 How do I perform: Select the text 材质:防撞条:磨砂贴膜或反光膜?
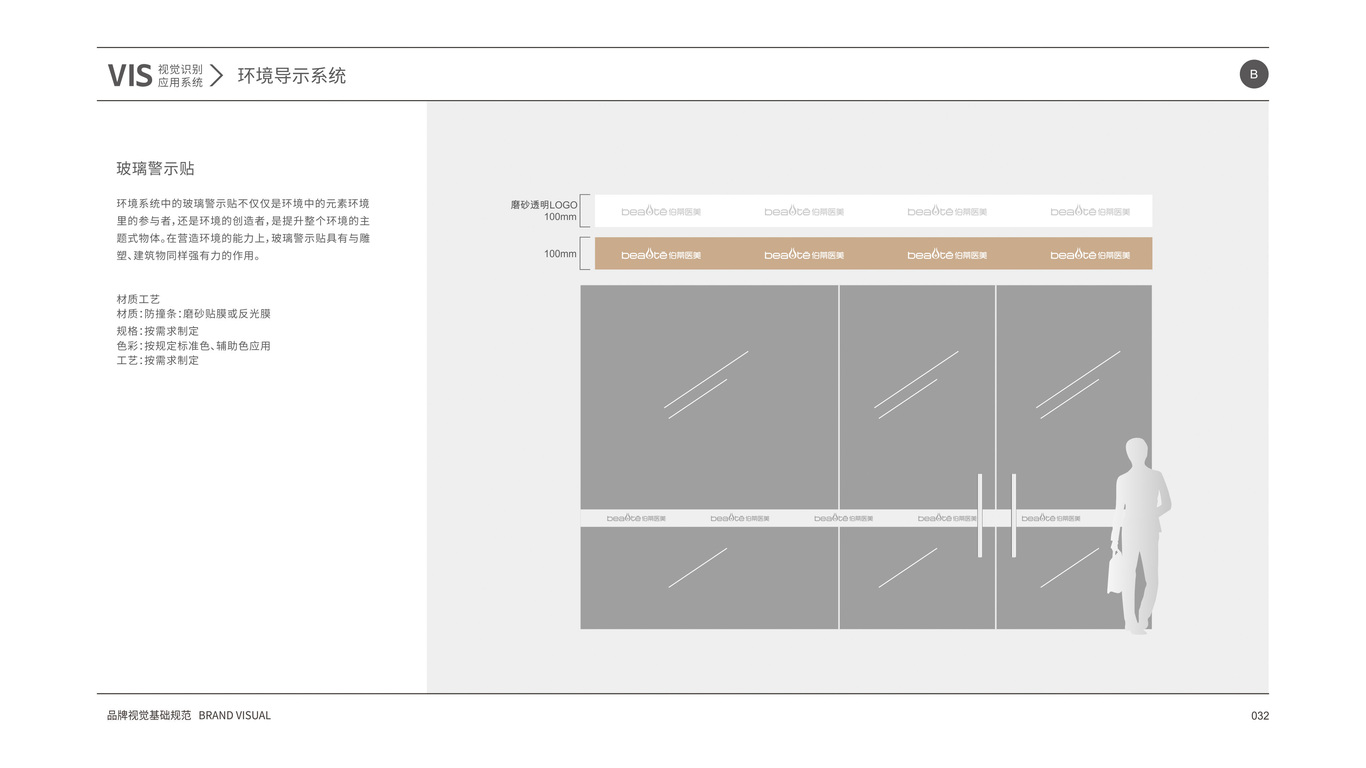click(x=193, y=313)
